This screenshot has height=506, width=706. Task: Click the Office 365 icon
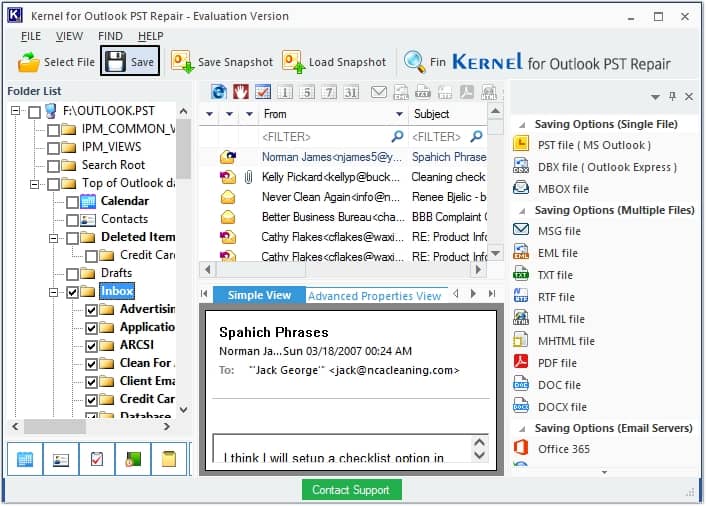521,448
